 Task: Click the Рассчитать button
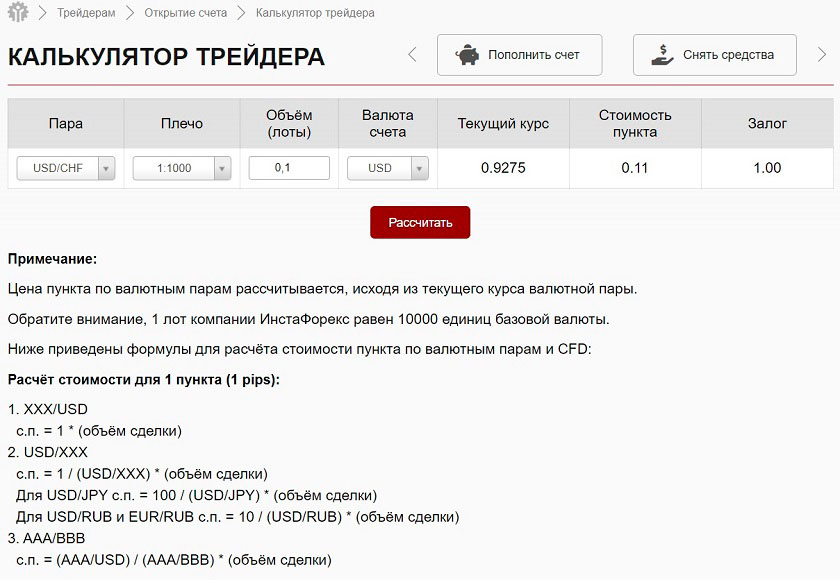point(420,222)
